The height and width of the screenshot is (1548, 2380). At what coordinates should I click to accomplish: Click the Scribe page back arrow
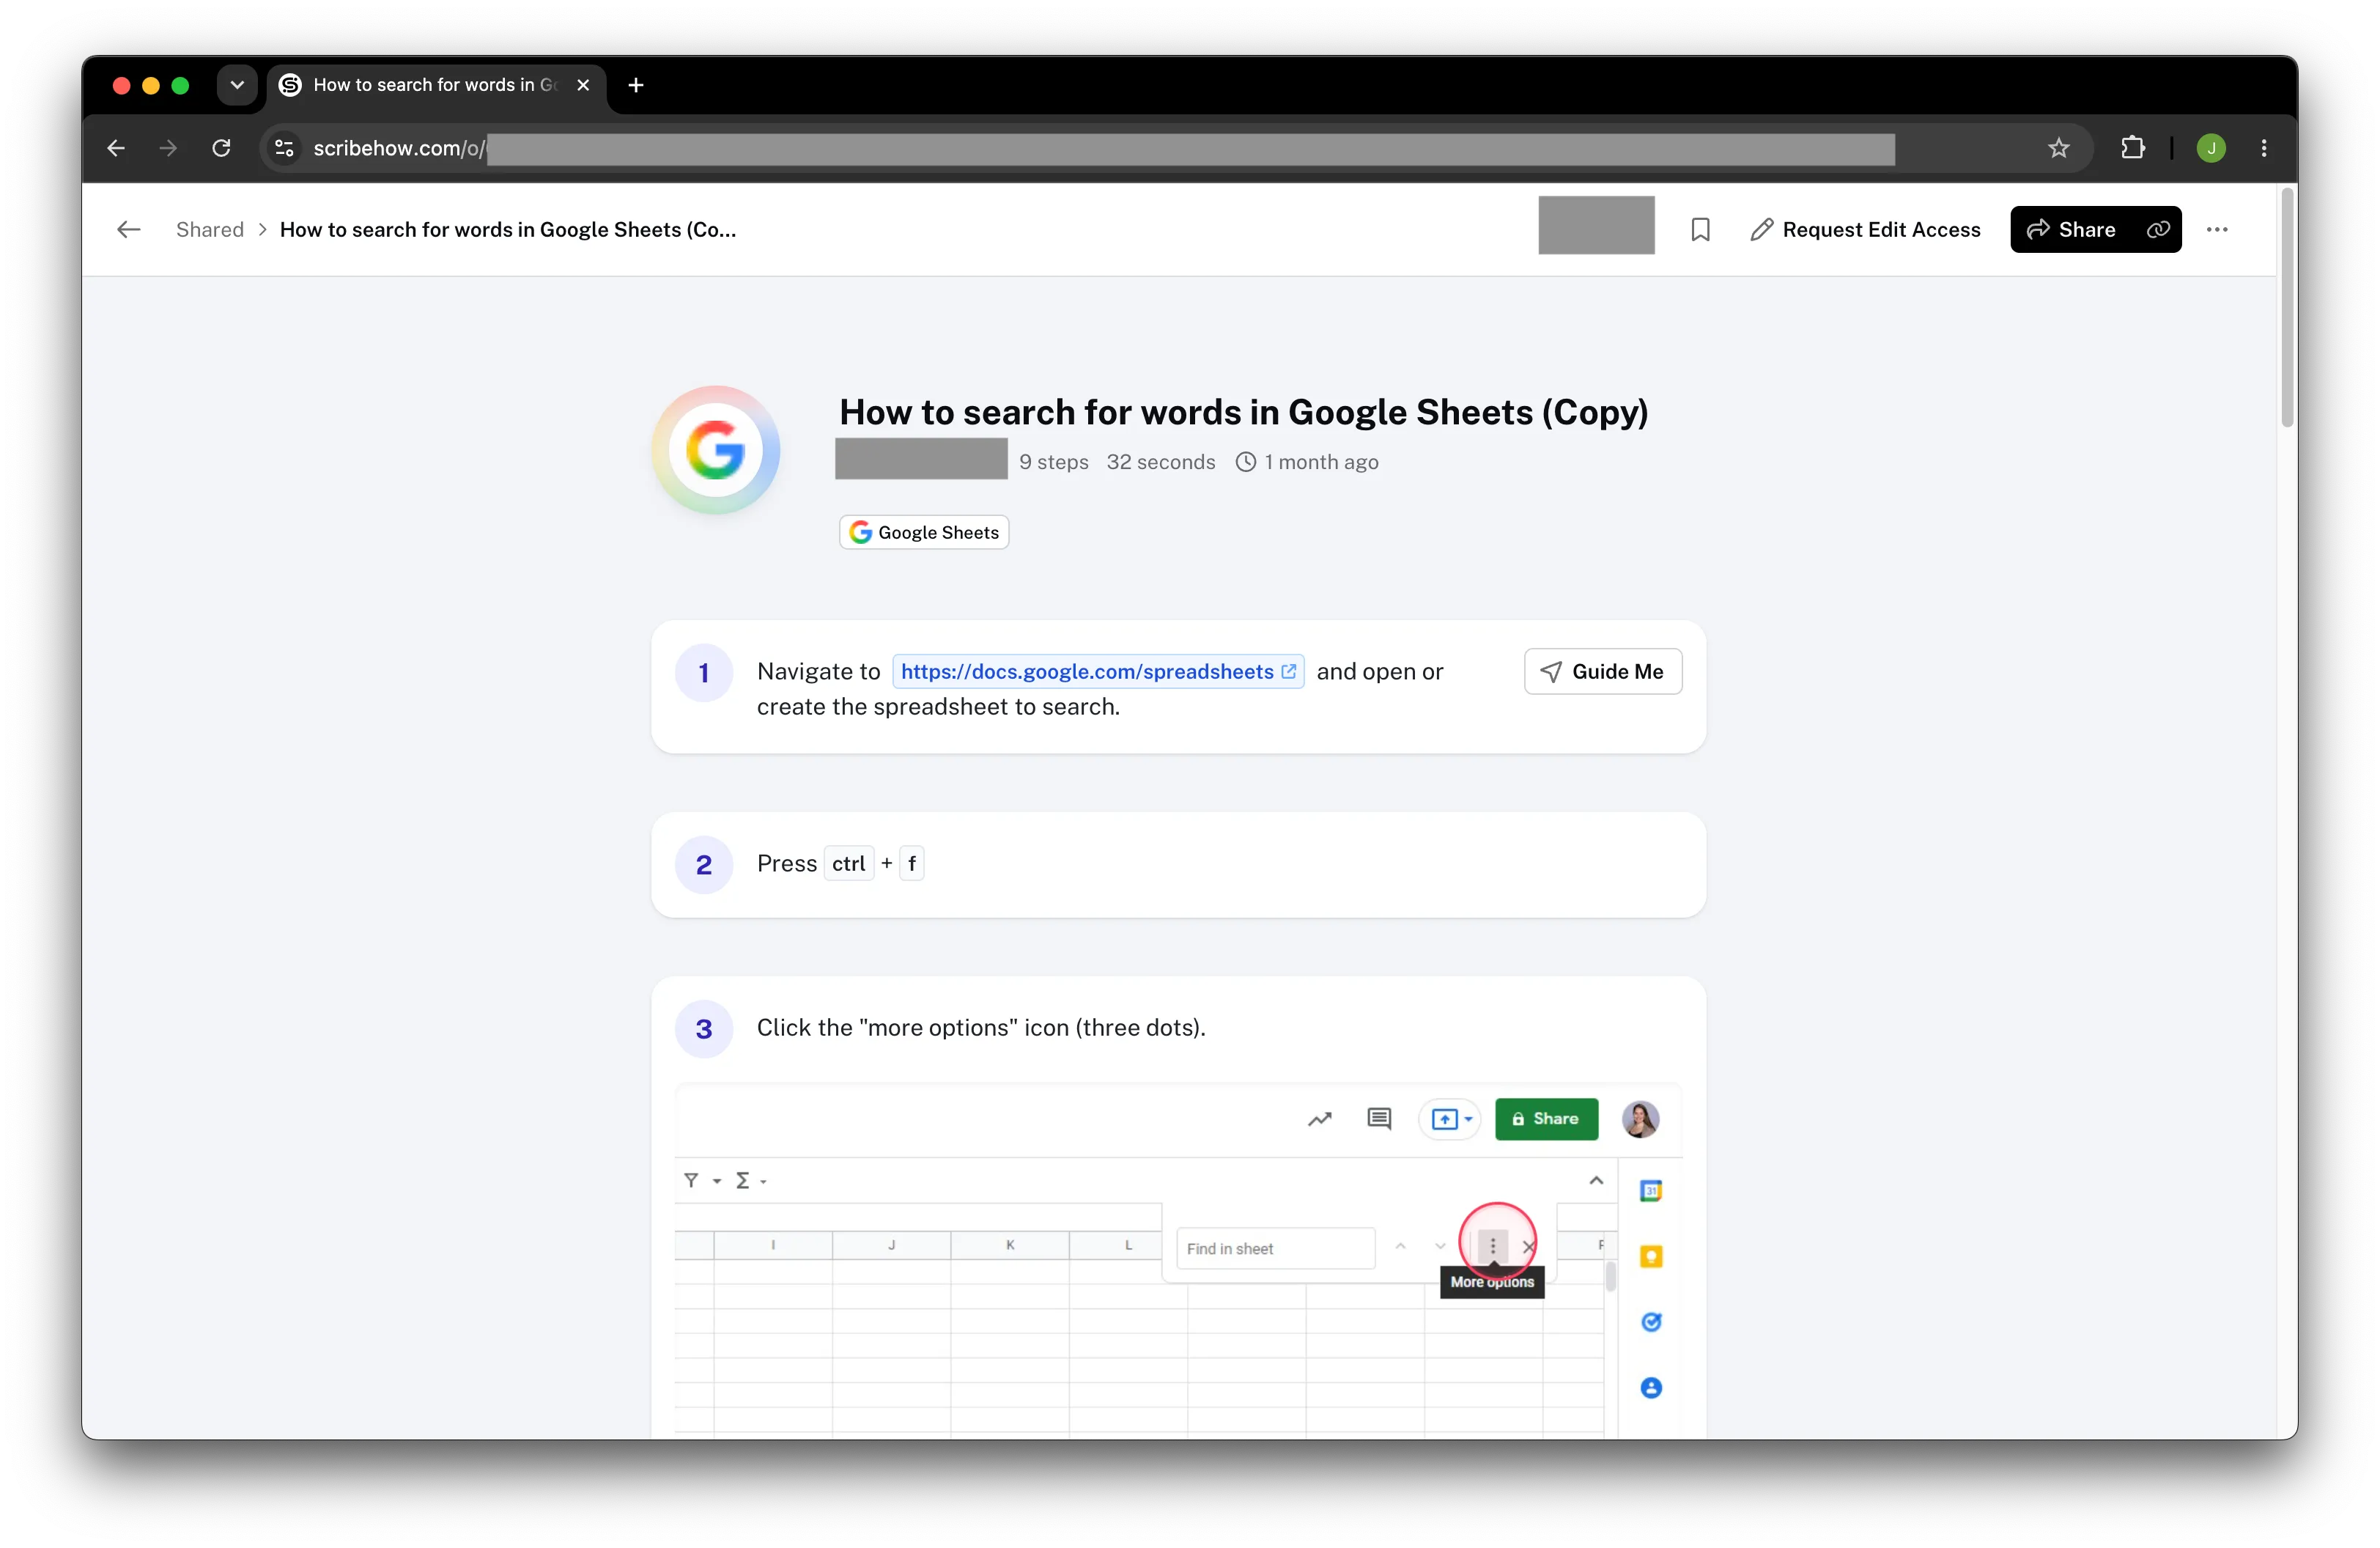[x=129, y=230]
